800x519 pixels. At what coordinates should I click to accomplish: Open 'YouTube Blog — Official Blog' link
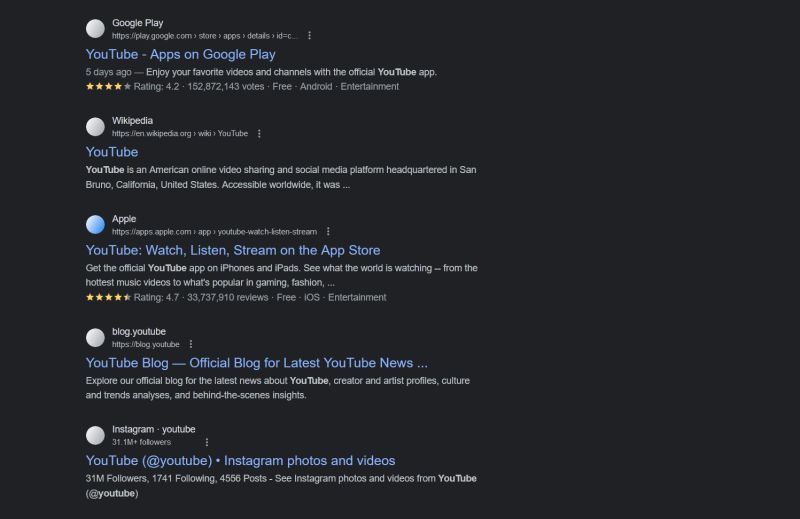[257, 363]
